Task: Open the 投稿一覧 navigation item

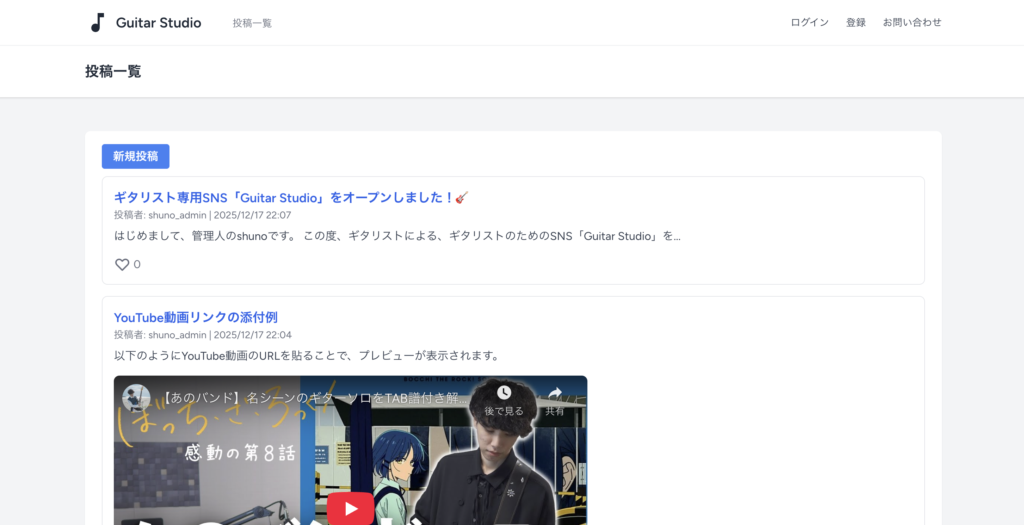Action: click(x=252, y=23)
